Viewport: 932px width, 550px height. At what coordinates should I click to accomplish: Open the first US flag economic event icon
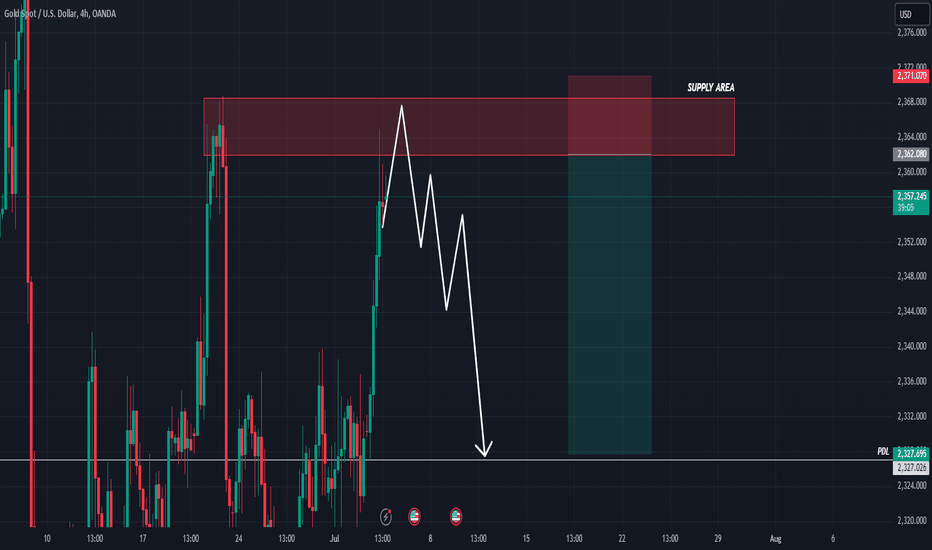pyautogui.click(x=414, y=517)
